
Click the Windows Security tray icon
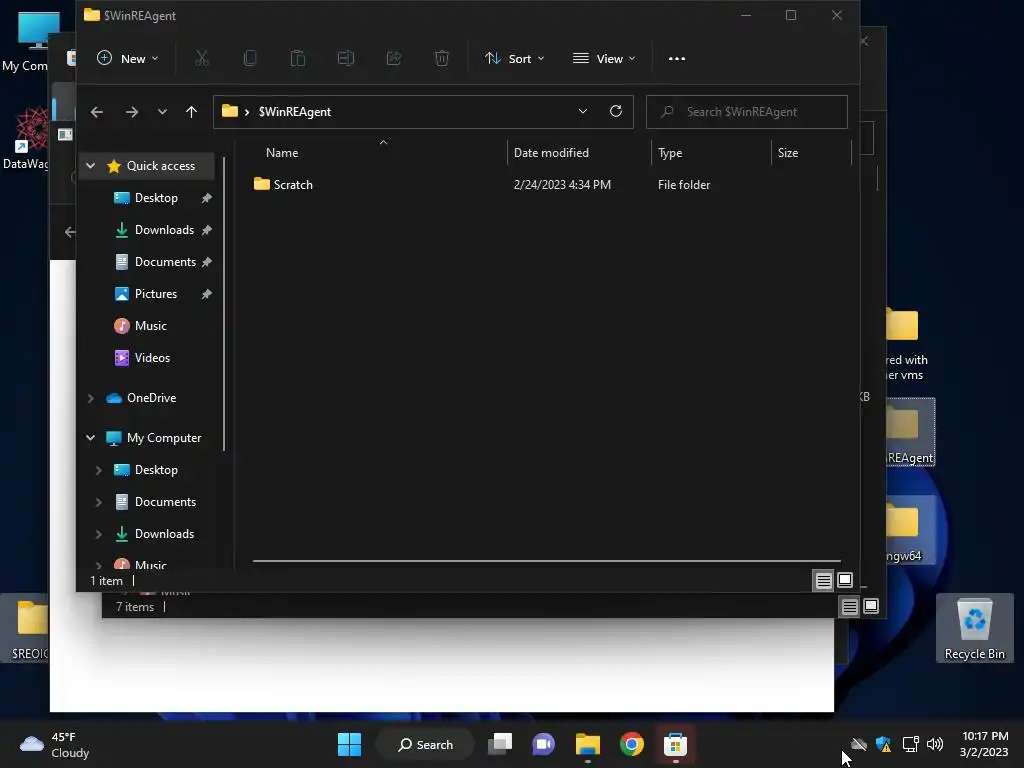(884, 744)
